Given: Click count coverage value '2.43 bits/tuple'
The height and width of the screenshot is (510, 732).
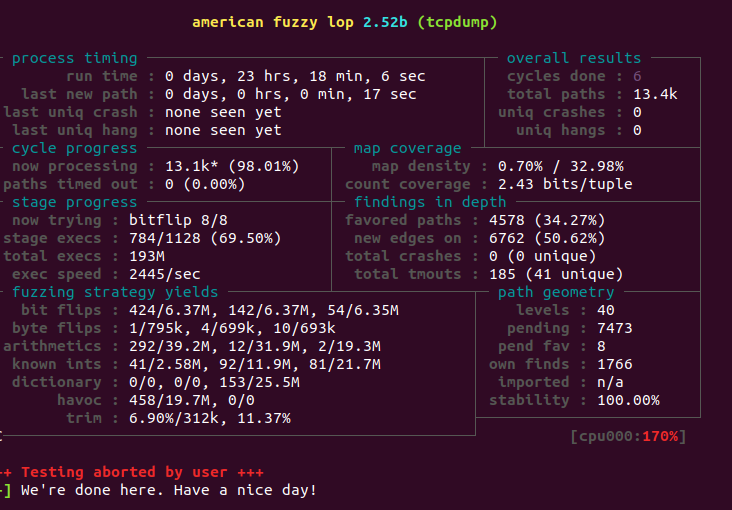Looking at the screenshot, I should coord(565,184).
